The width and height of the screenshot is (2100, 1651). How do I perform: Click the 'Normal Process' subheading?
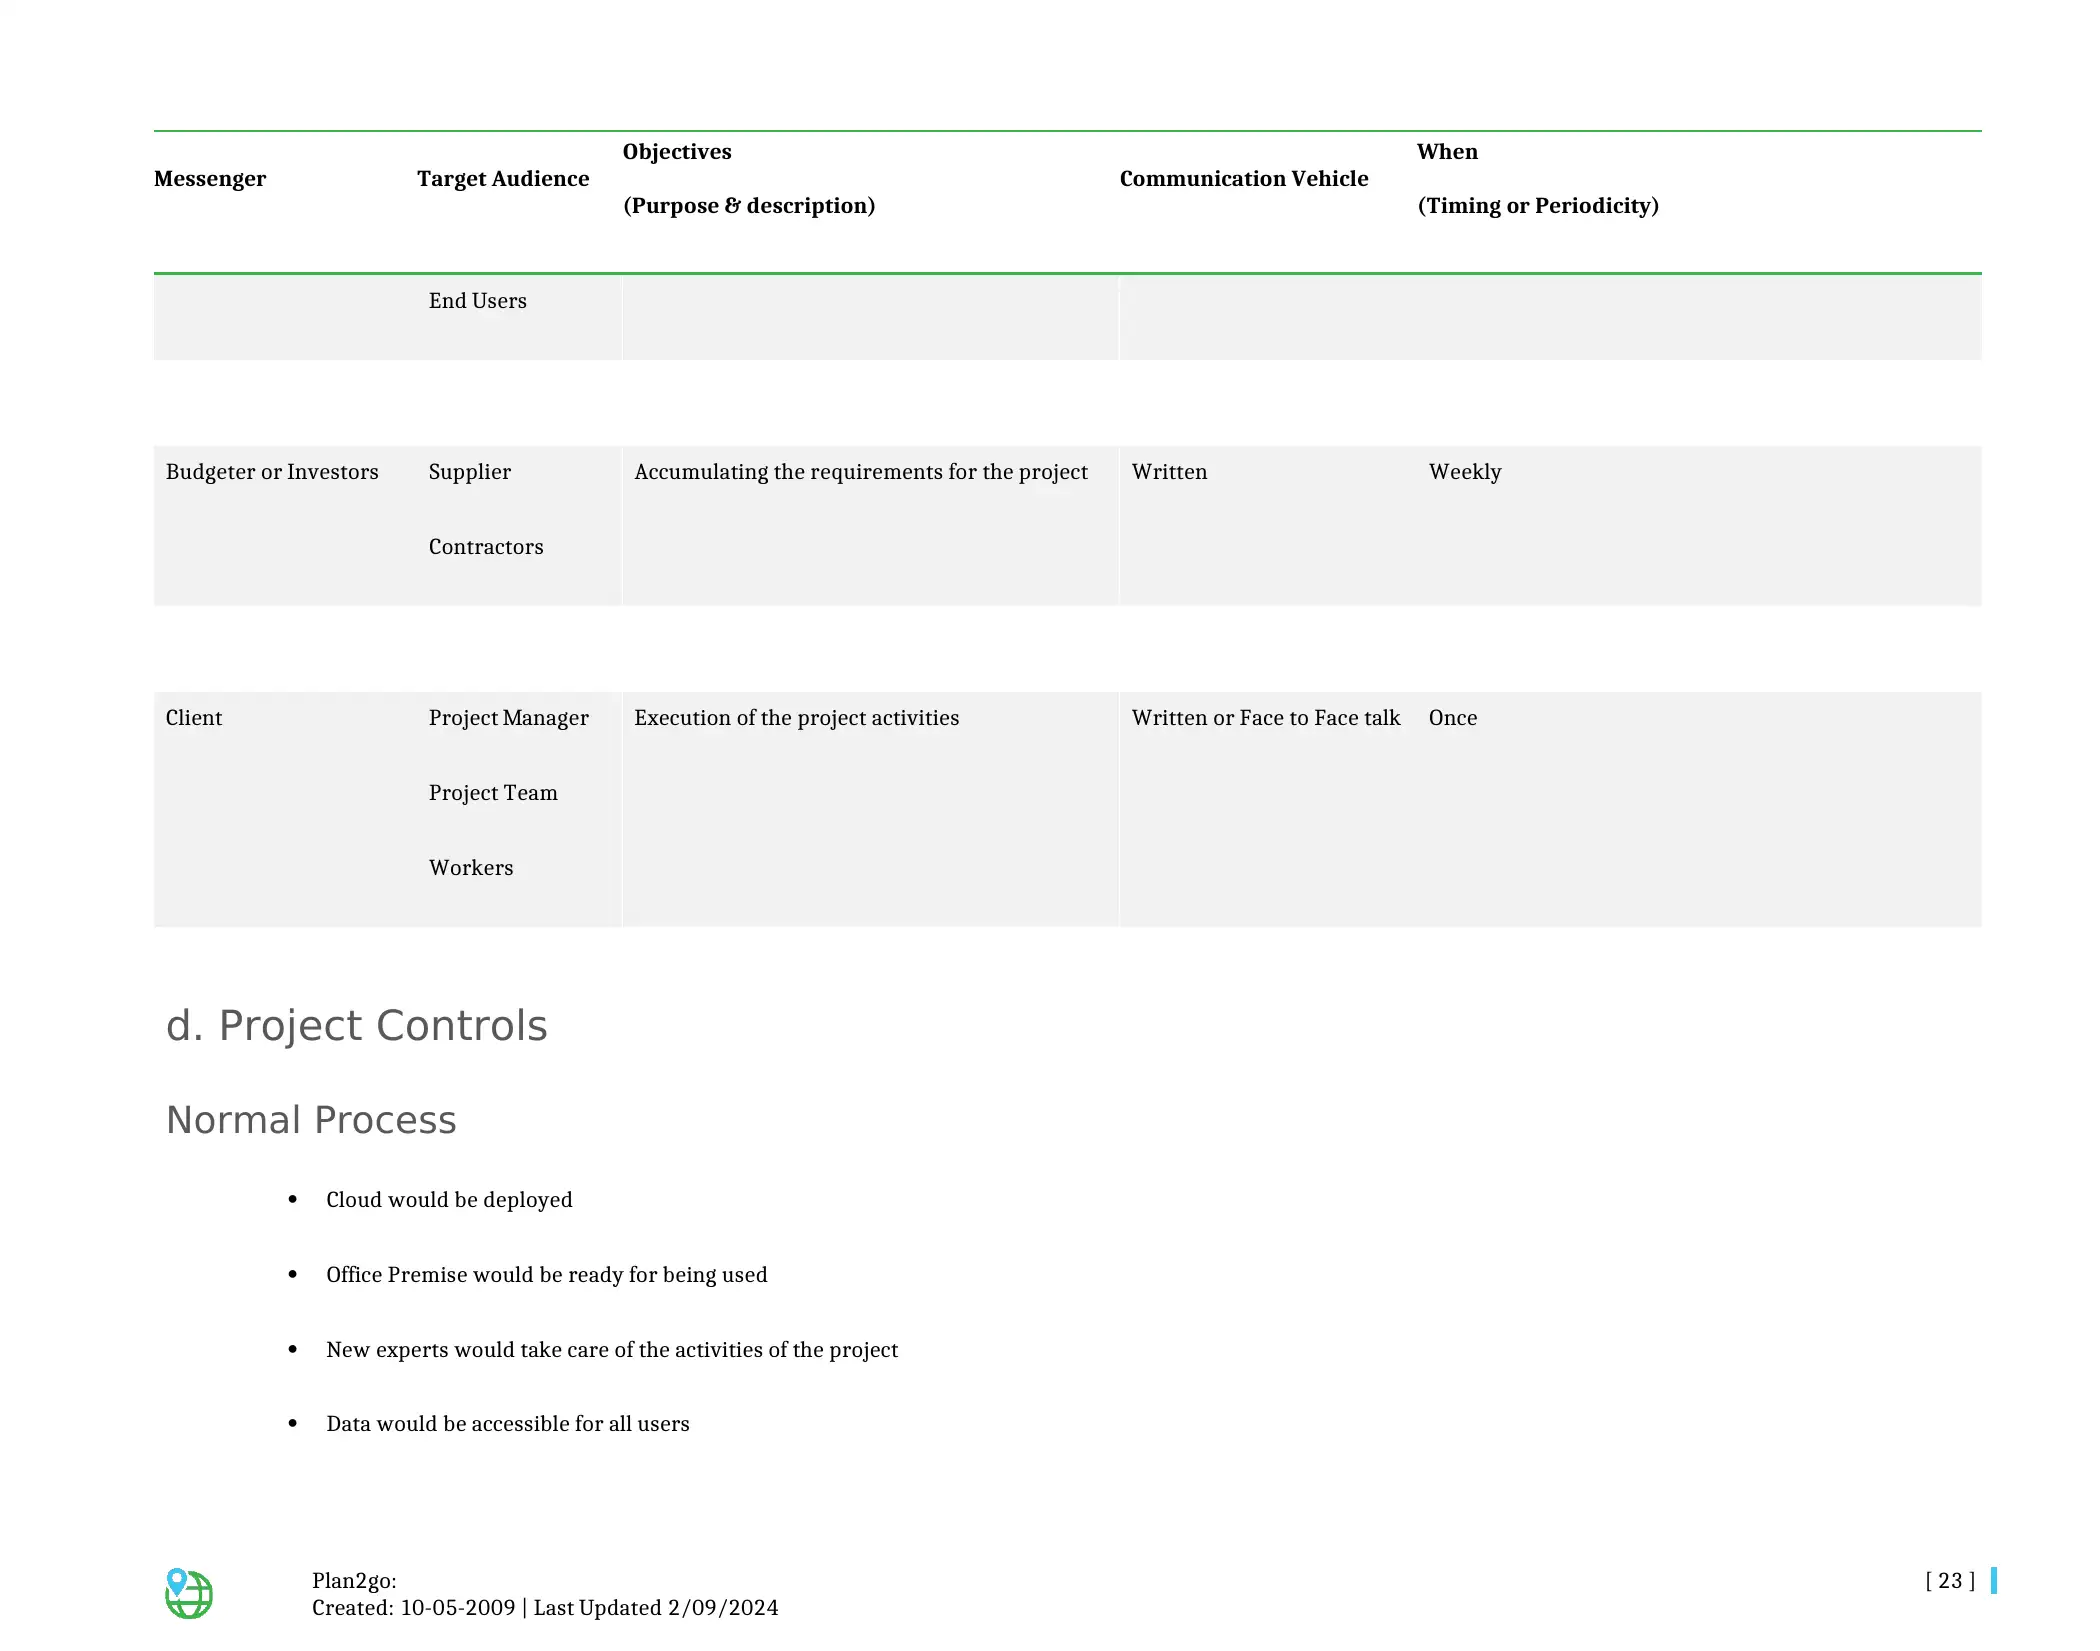311,1120
